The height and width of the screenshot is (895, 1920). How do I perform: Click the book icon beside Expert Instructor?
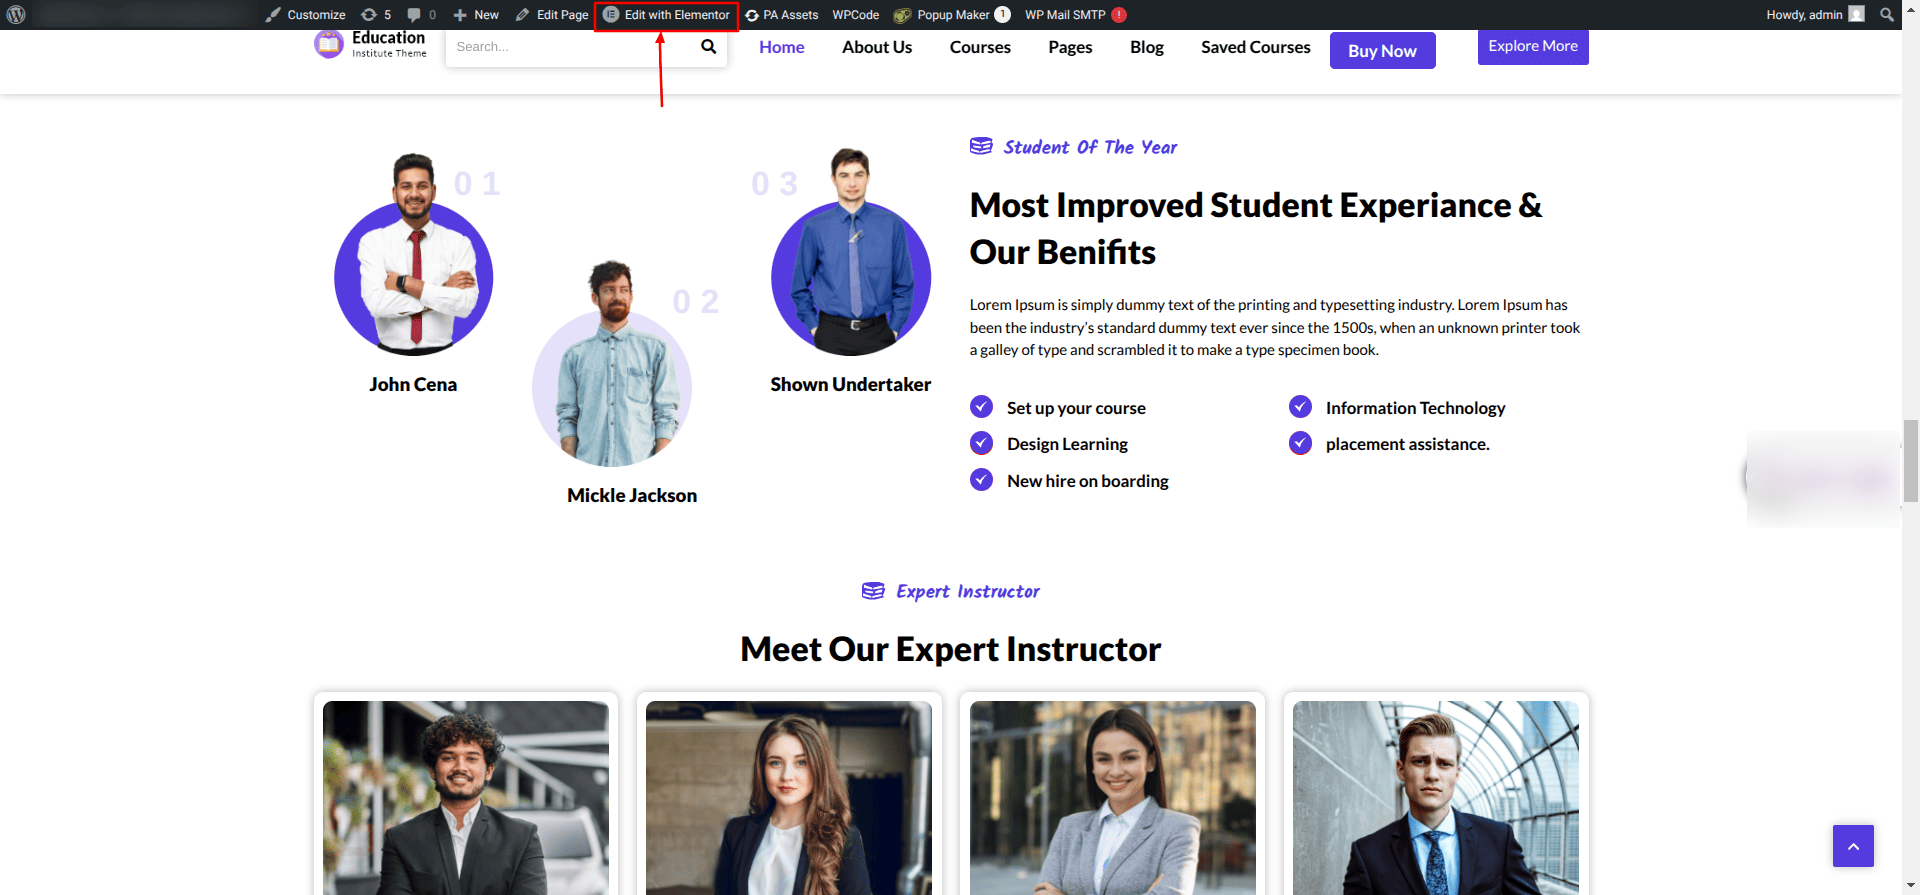[873, 591]
